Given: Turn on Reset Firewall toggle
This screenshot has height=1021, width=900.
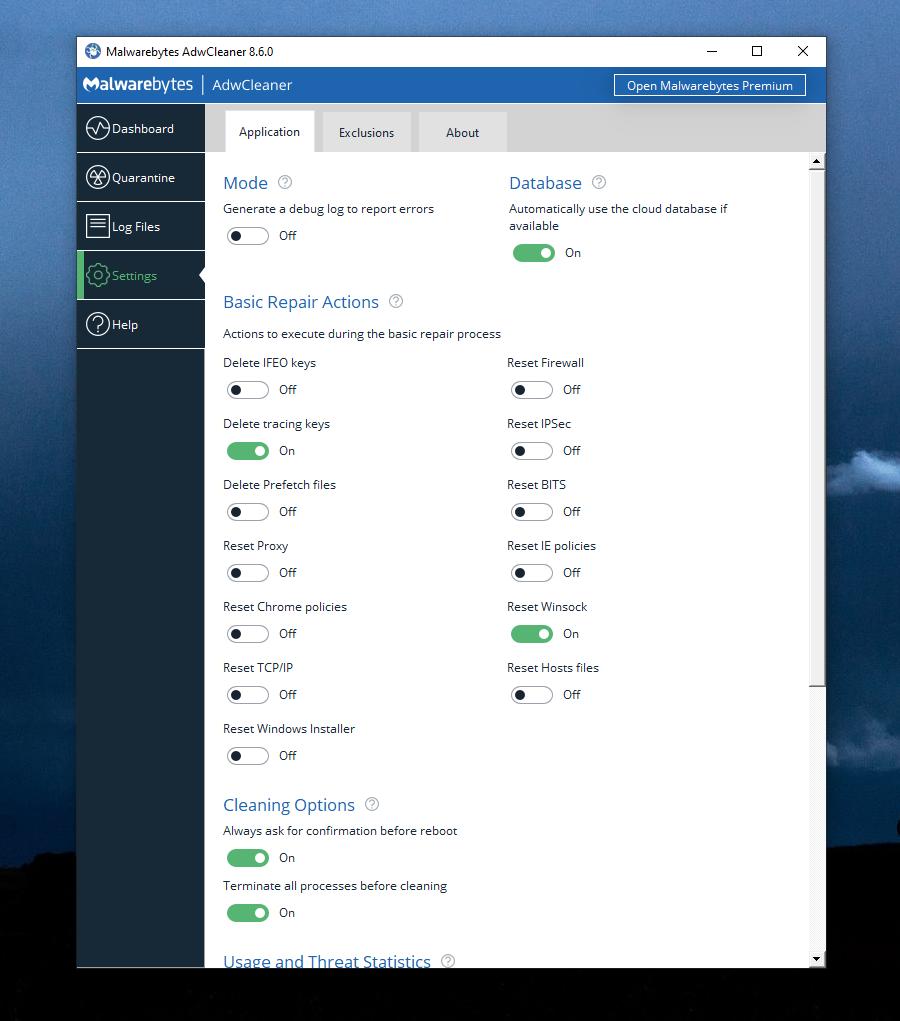Looking at the screenshot, I should 532,390.
